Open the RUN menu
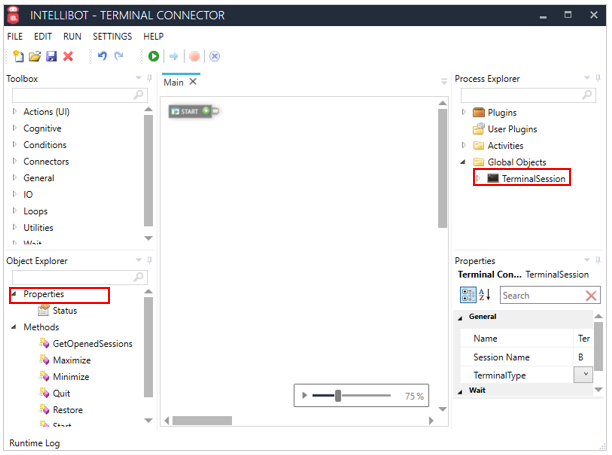Viewport: 612px width, 455px height. pos(72,37)
